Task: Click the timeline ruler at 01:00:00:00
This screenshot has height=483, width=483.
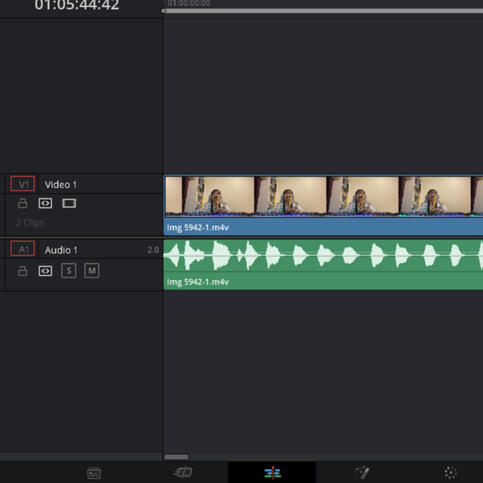Action: pyautogui.click(x=189, y=3)
